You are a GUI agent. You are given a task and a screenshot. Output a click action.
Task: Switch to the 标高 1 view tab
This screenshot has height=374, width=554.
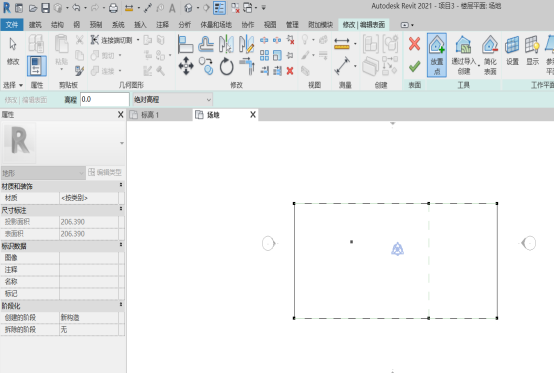[160, 115]
